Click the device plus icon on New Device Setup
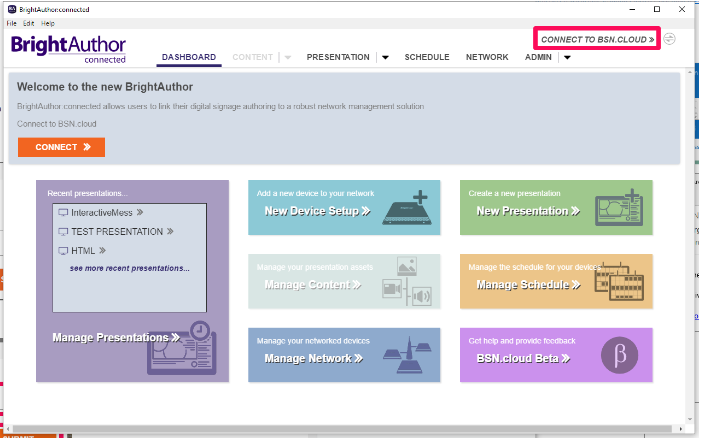Viewport: 704px width, 440px height. pos(408,207)
